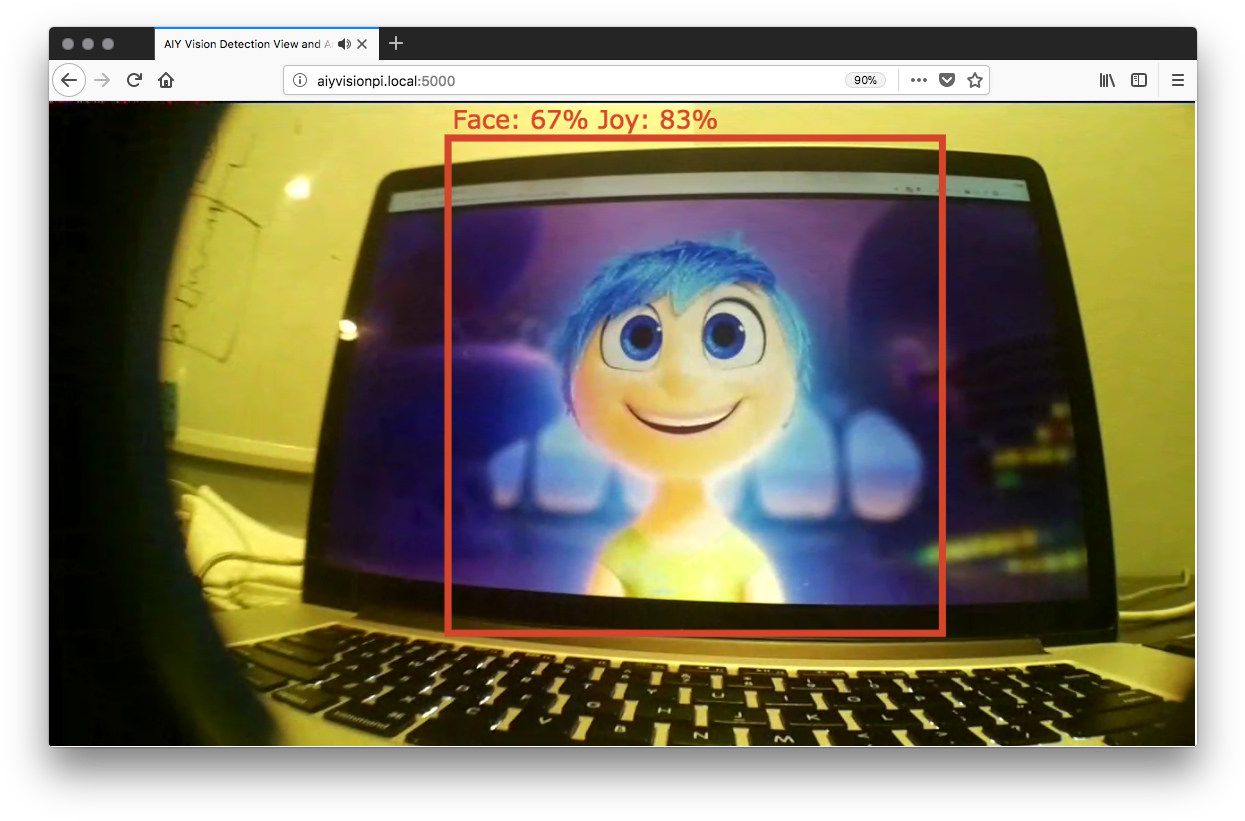
Task: Open the Firefox hamburger menu
Action: point(1178,80)
